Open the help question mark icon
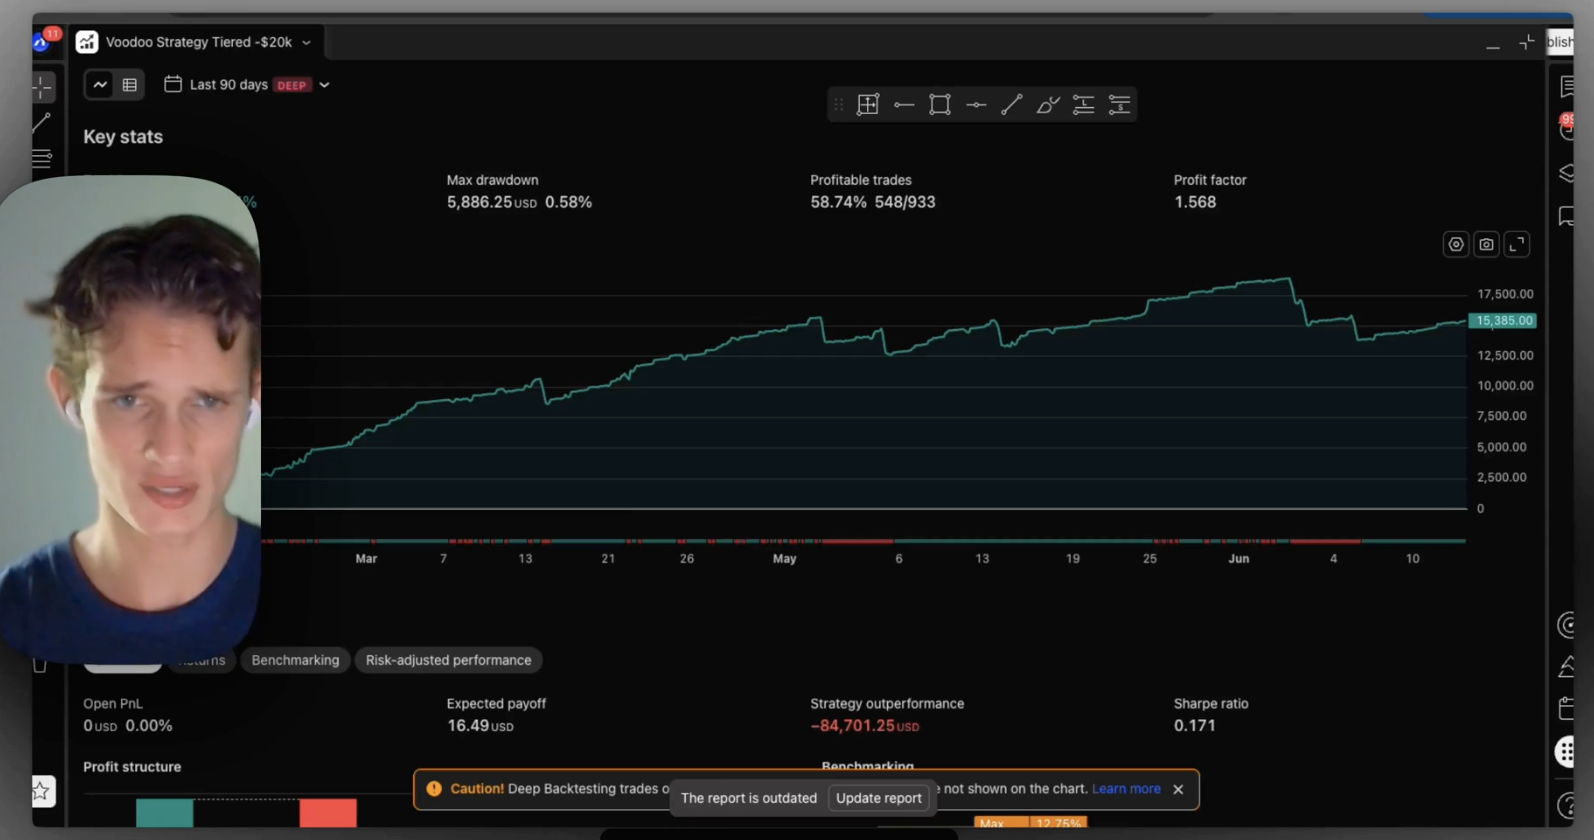Screen dimensions: 1594x840 pos(1567,805)
